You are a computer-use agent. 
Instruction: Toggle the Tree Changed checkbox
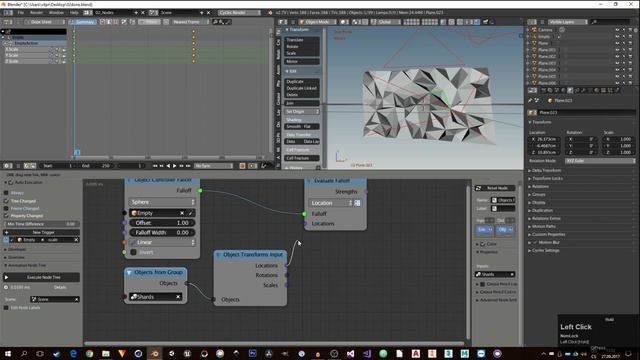click(x=6, y=201)
